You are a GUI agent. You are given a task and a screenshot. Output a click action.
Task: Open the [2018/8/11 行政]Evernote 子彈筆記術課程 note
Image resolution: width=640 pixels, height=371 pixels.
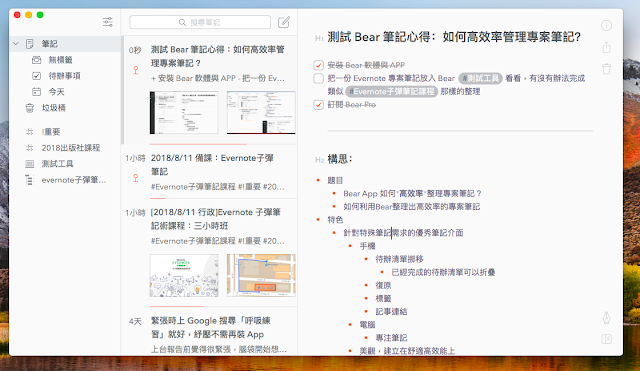point(210,253)
